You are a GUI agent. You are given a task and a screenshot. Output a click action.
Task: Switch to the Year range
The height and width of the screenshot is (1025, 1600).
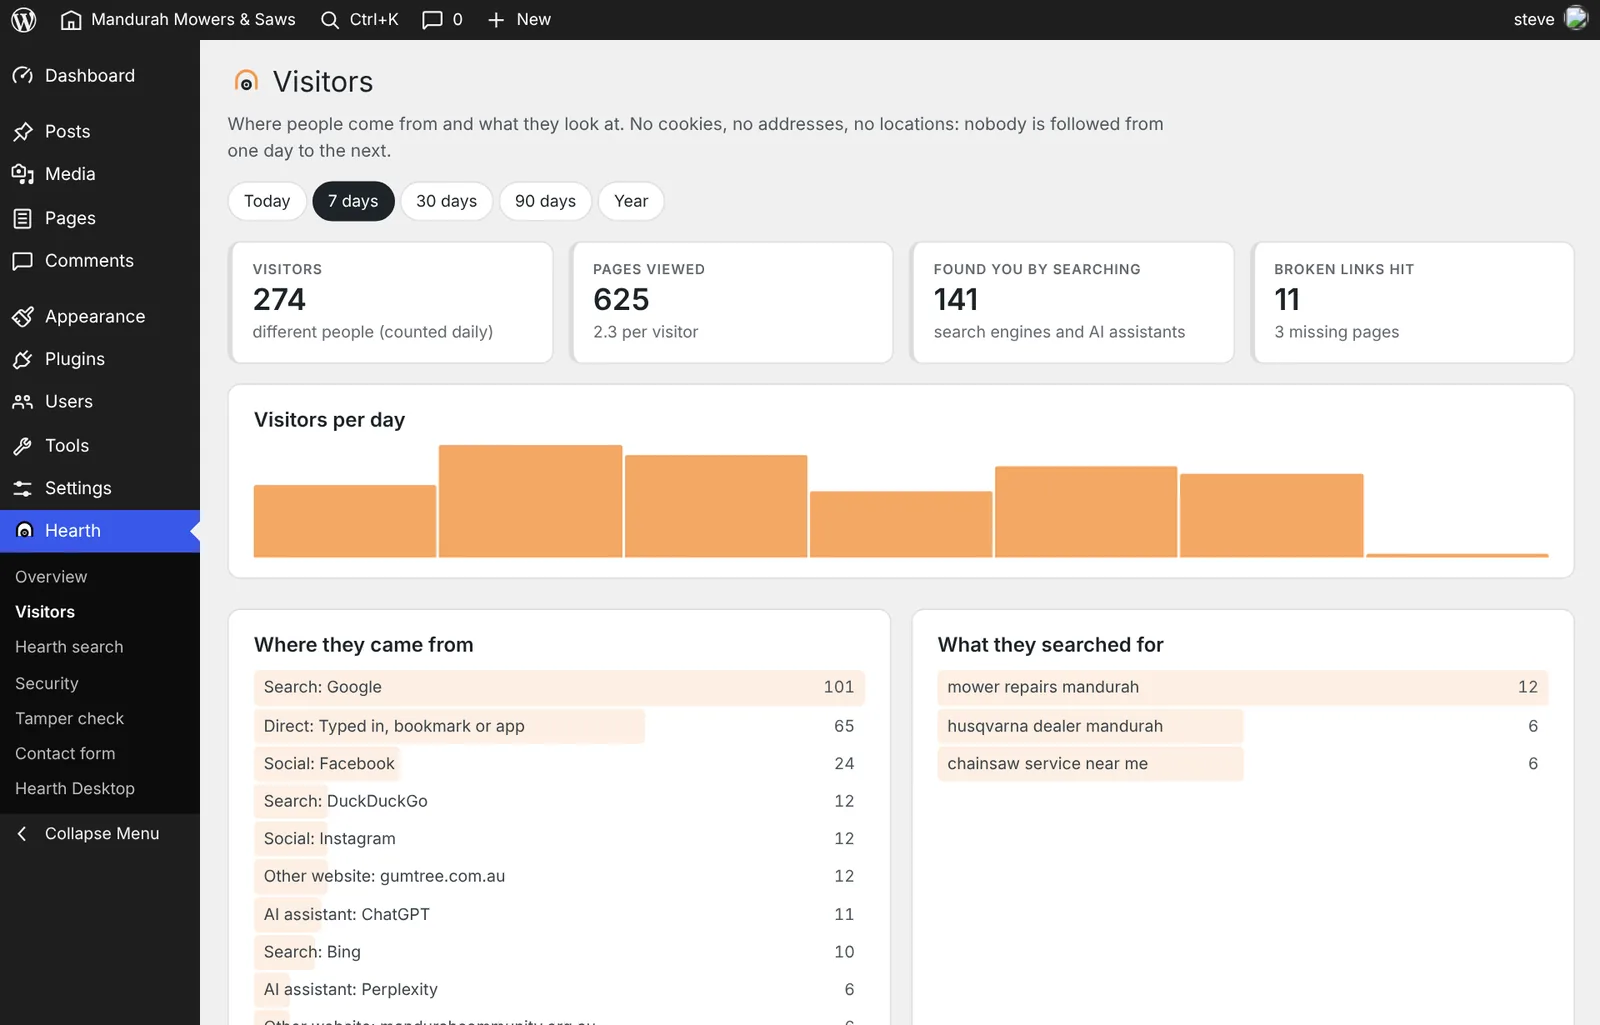point(631,201)
